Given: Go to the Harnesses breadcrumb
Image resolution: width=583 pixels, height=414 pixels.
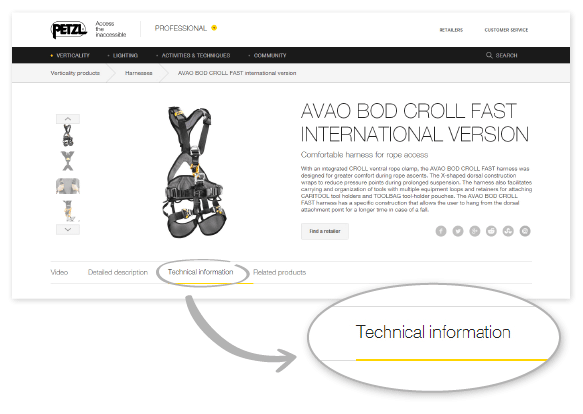Looking at the screenshot, I should [x=139, y=73].
